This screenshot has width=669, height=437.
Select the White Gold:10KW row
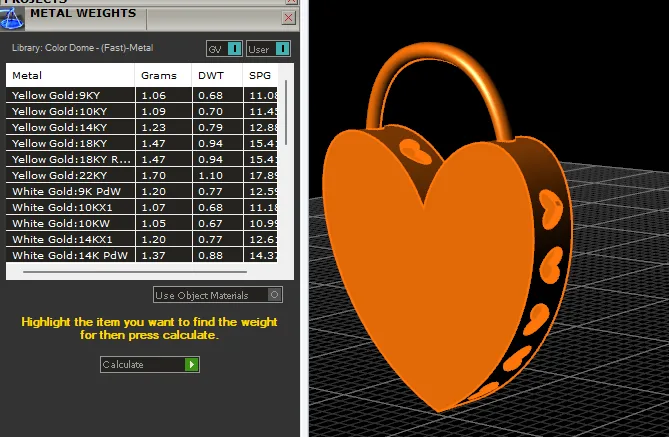click(142, 223)
